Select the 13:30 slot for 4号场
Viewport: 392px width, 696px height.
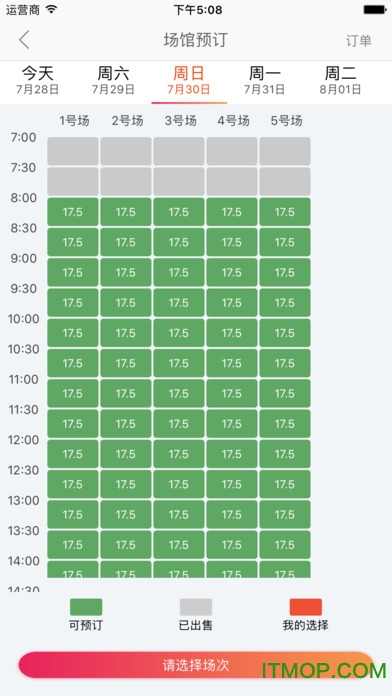pyautogui.click(x=232, y=545)
